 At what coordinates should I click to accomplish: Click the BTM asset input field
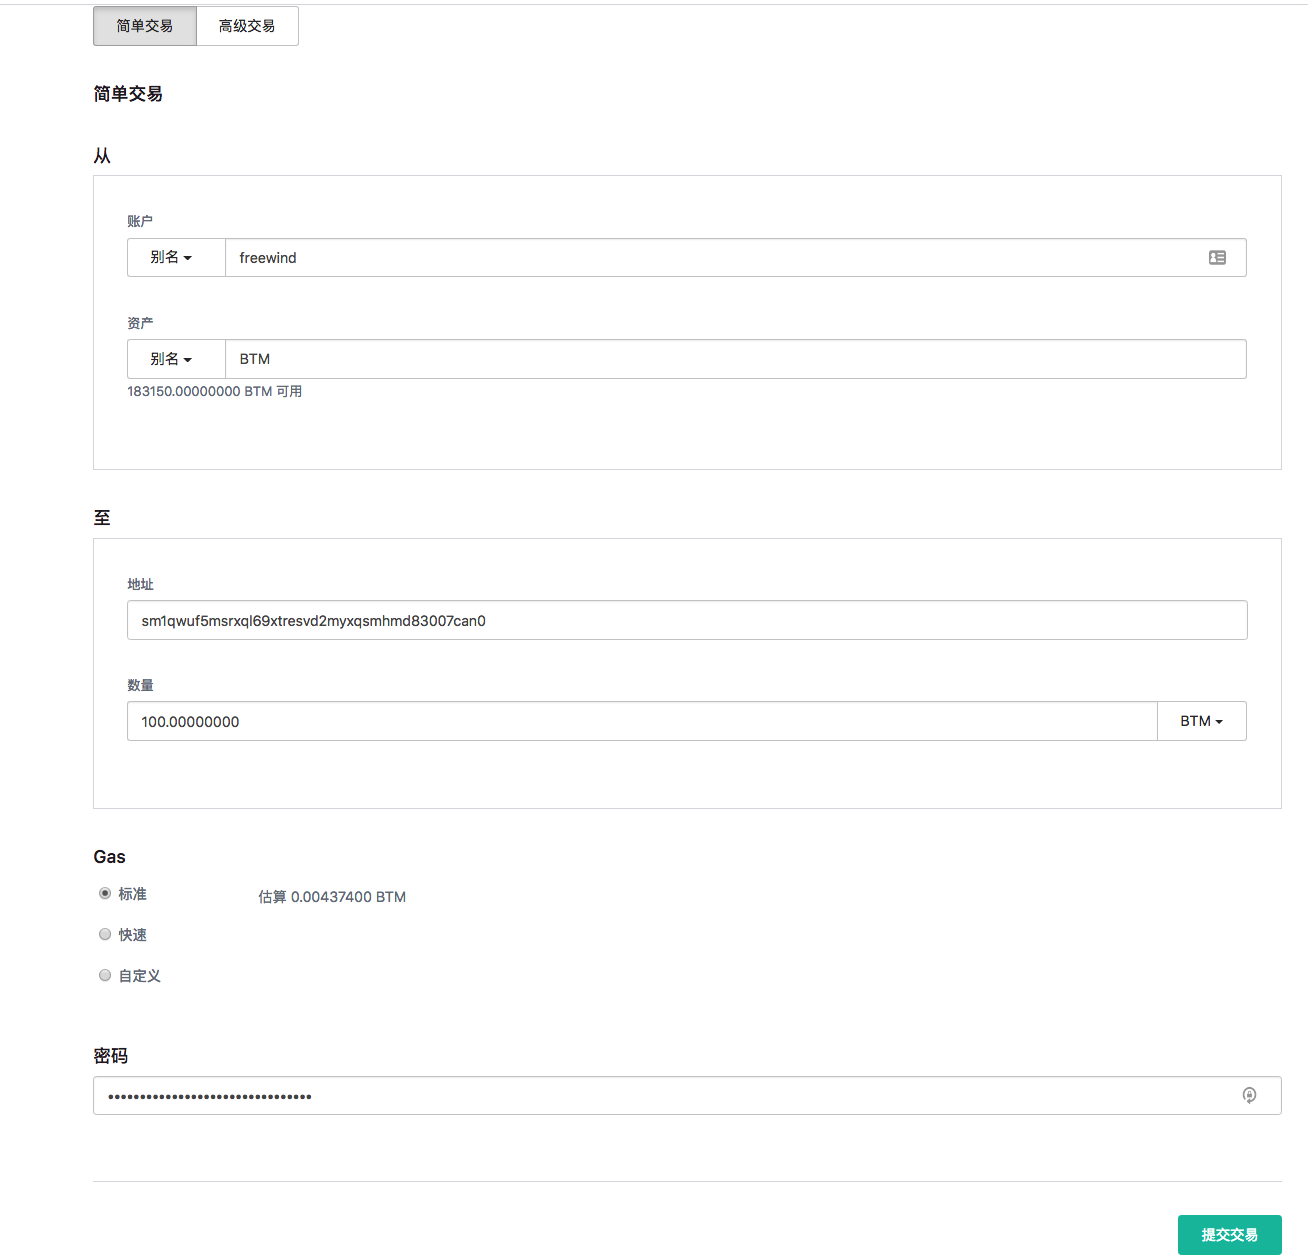(x=600, y=359)
